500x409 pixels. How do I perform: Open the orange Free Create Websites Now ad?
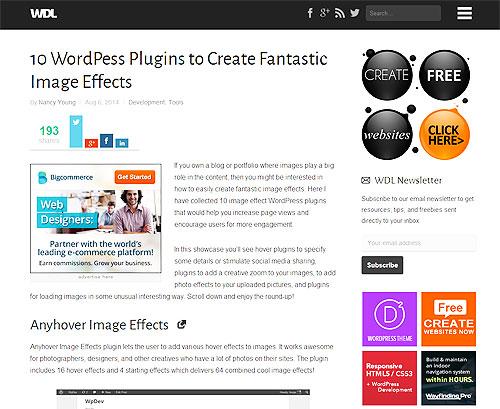(449, 319)
